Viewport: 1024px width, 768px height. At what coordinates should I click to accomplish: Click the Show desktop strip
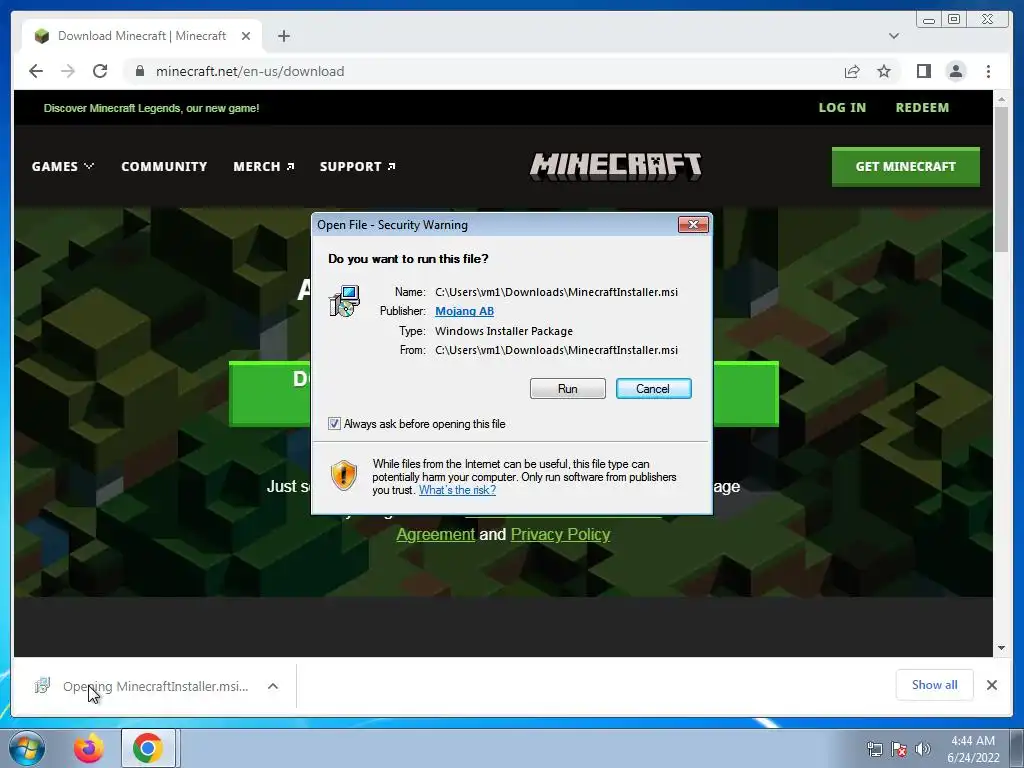click(1016, 748)
